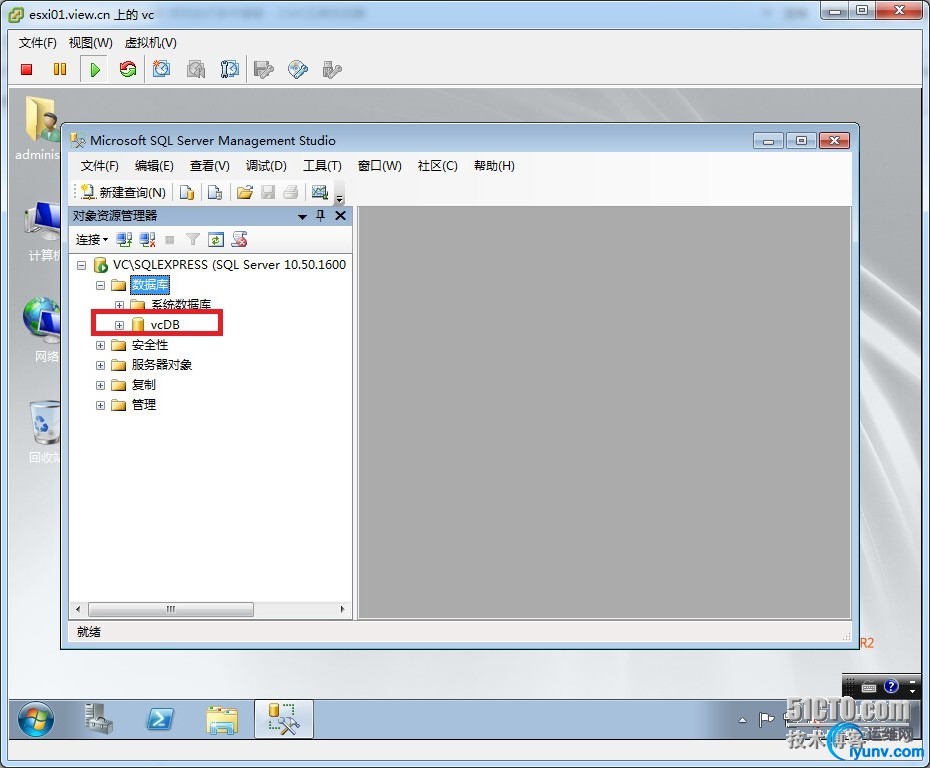Expand the 复制 folder
This screenshot has width=930, height=768.
[100, 385]
